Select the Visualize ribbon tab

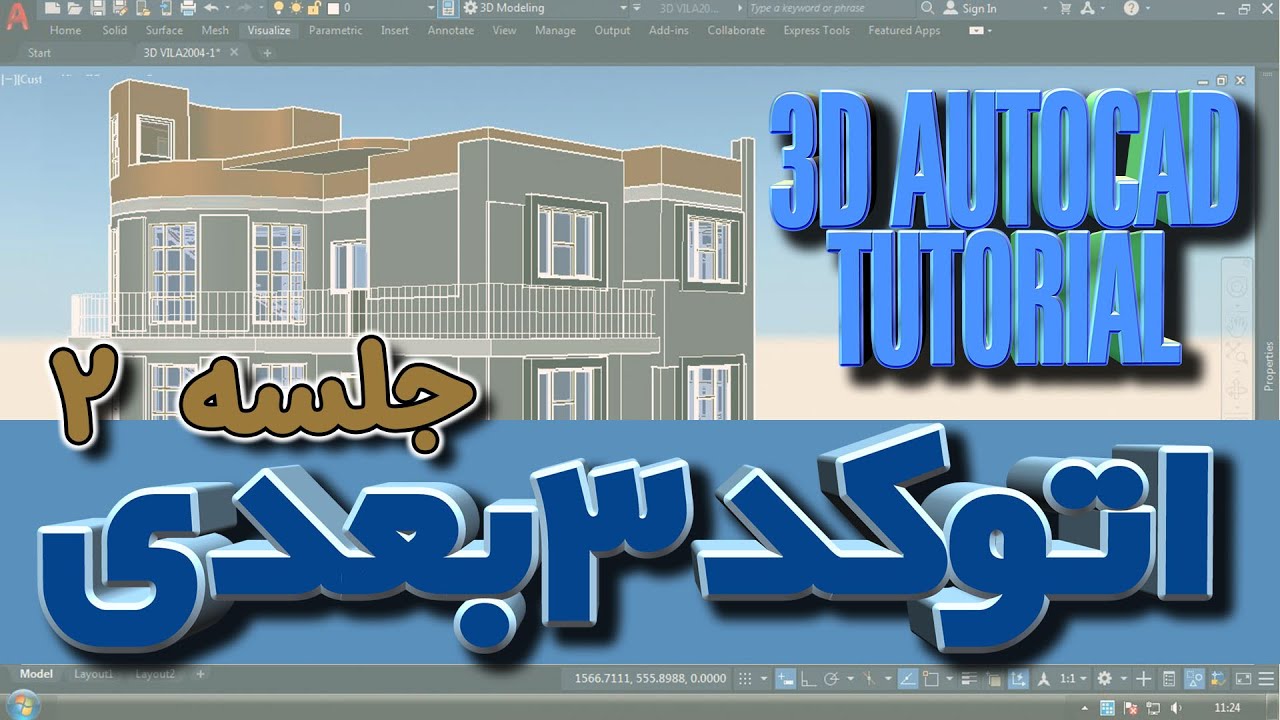(269, 30)
